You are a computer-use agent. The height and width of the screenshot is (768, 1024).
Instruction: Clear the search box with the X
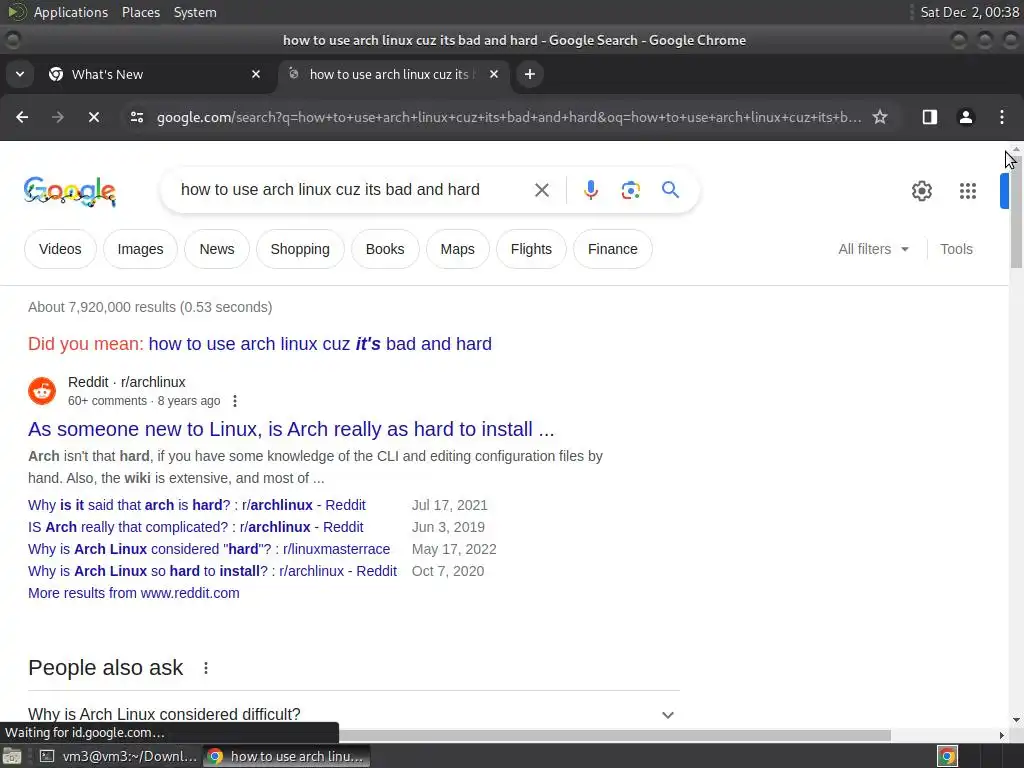[x=541, y=190]
